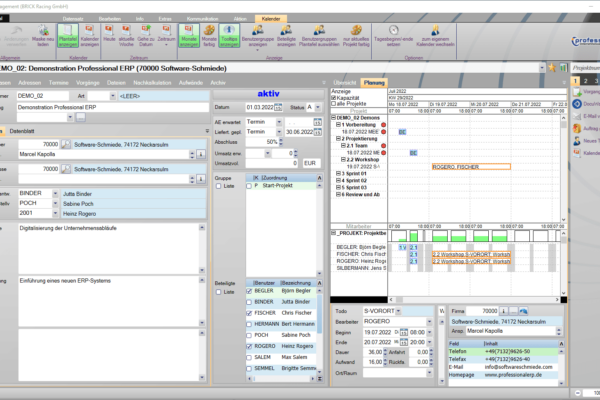This screenshot has width=600, height=400.
Task: Open the Todo S-VORORT dropdown
Action: pos(398,311)
